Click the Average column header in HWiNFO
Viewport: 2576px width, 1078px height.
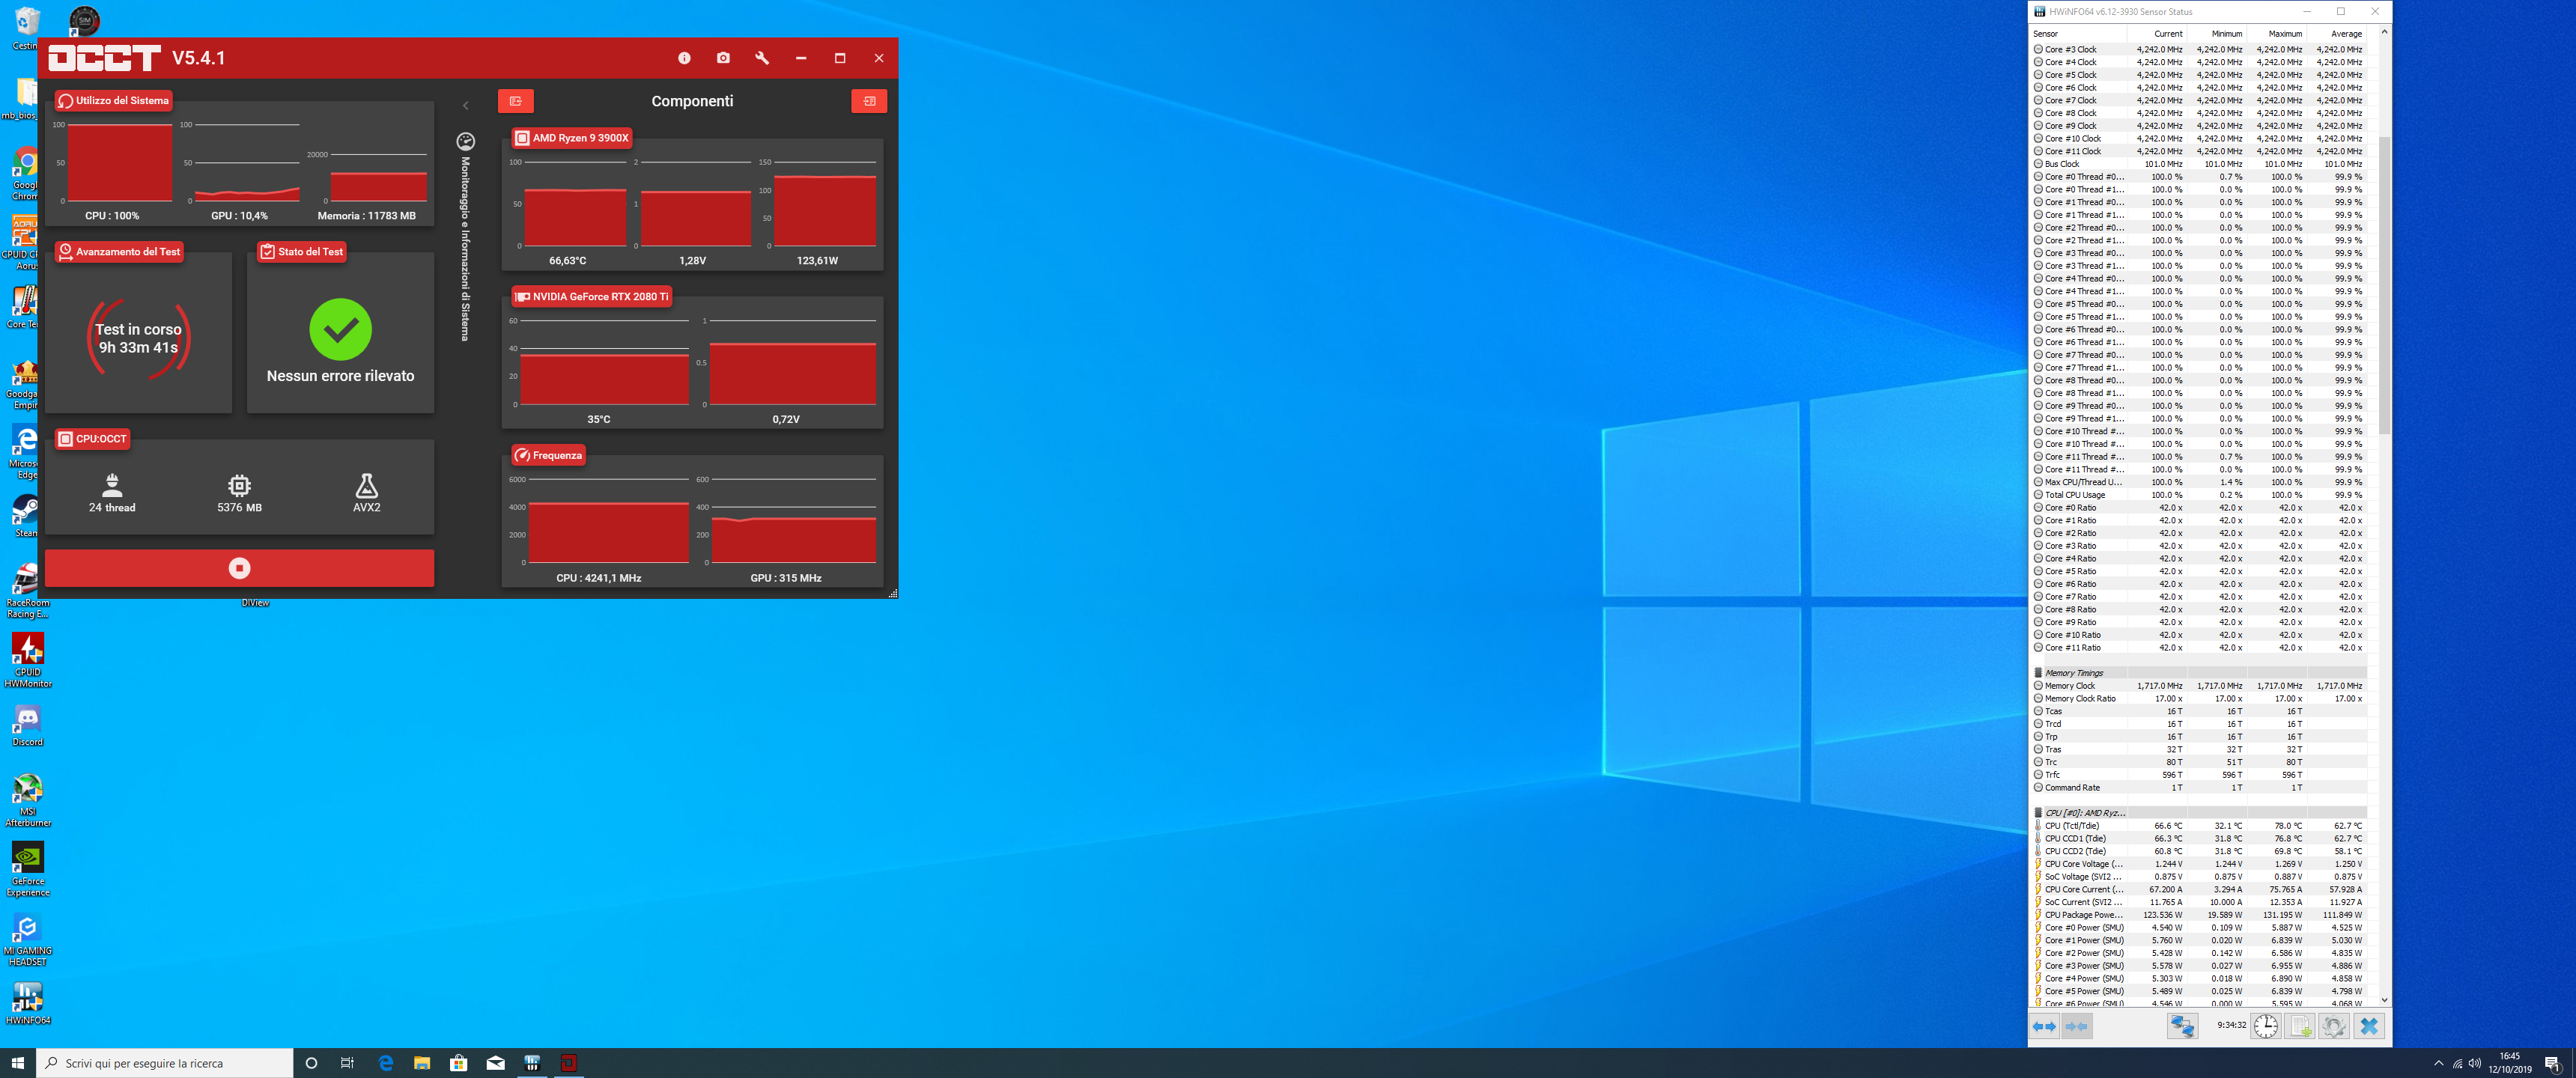click(x=2337, y=34)
